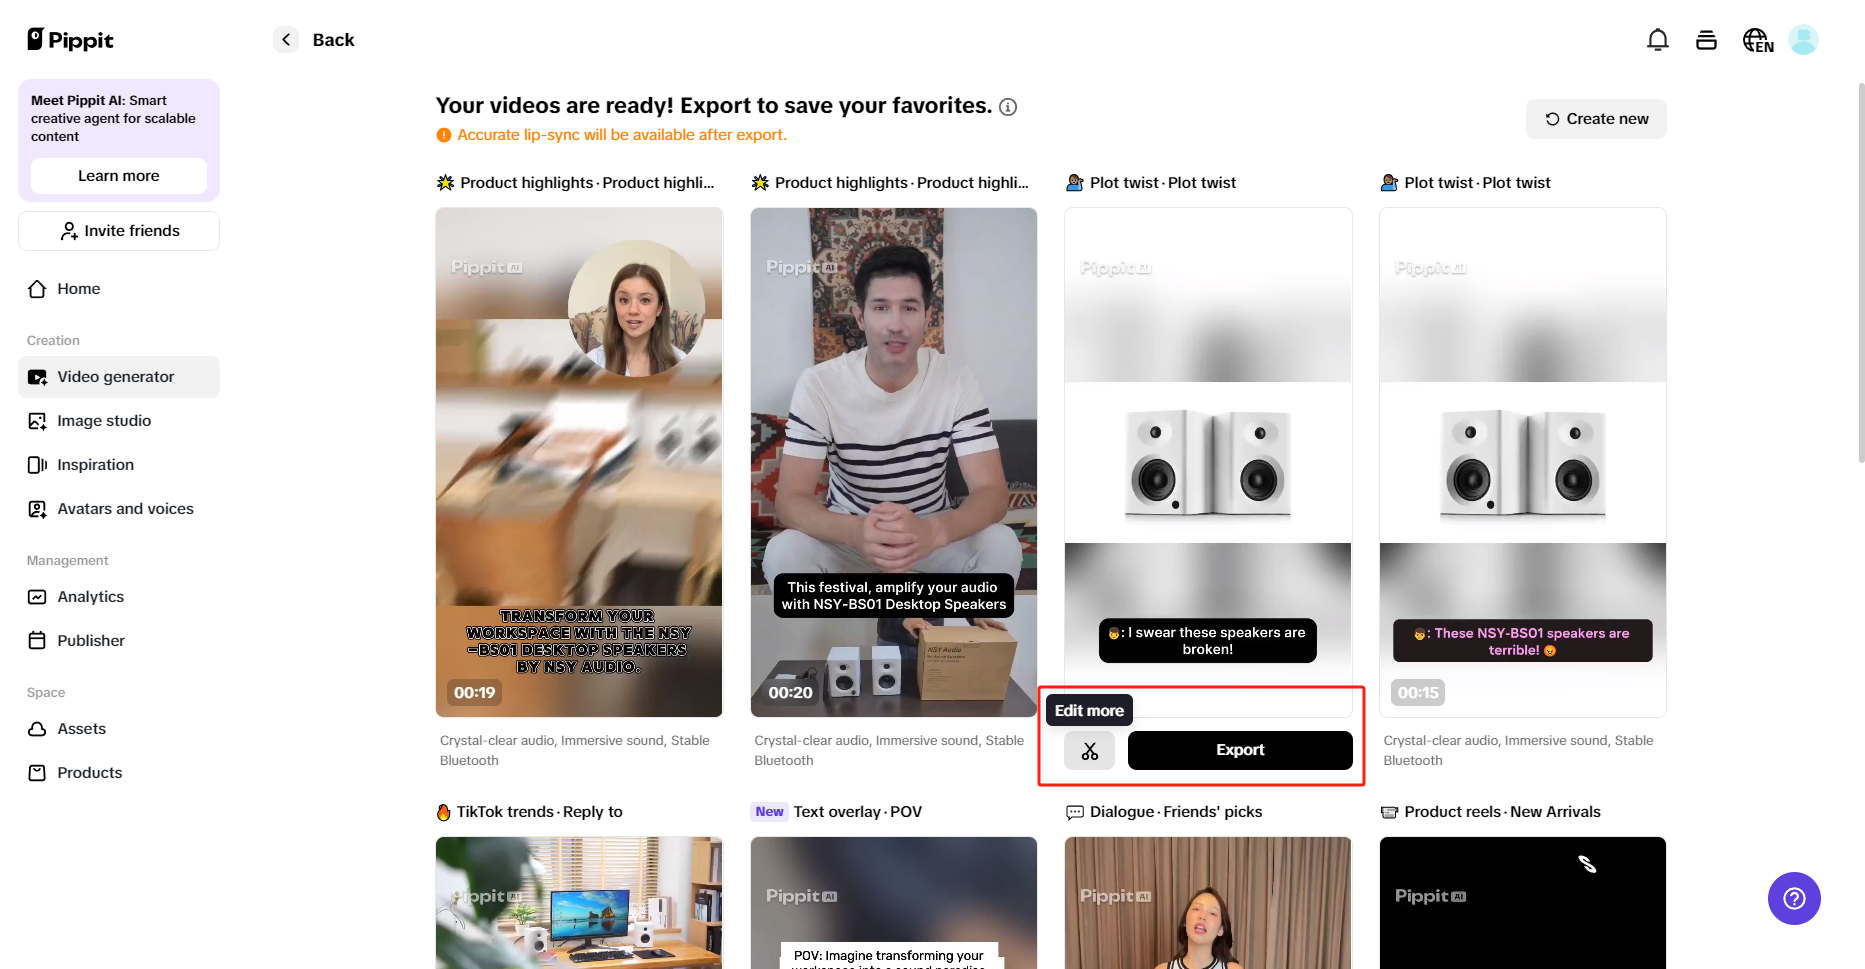Image resolution: width=1865 pixels, height=969 pixels.
Task: Open Products in Space
Action: (x=119, y=773)
